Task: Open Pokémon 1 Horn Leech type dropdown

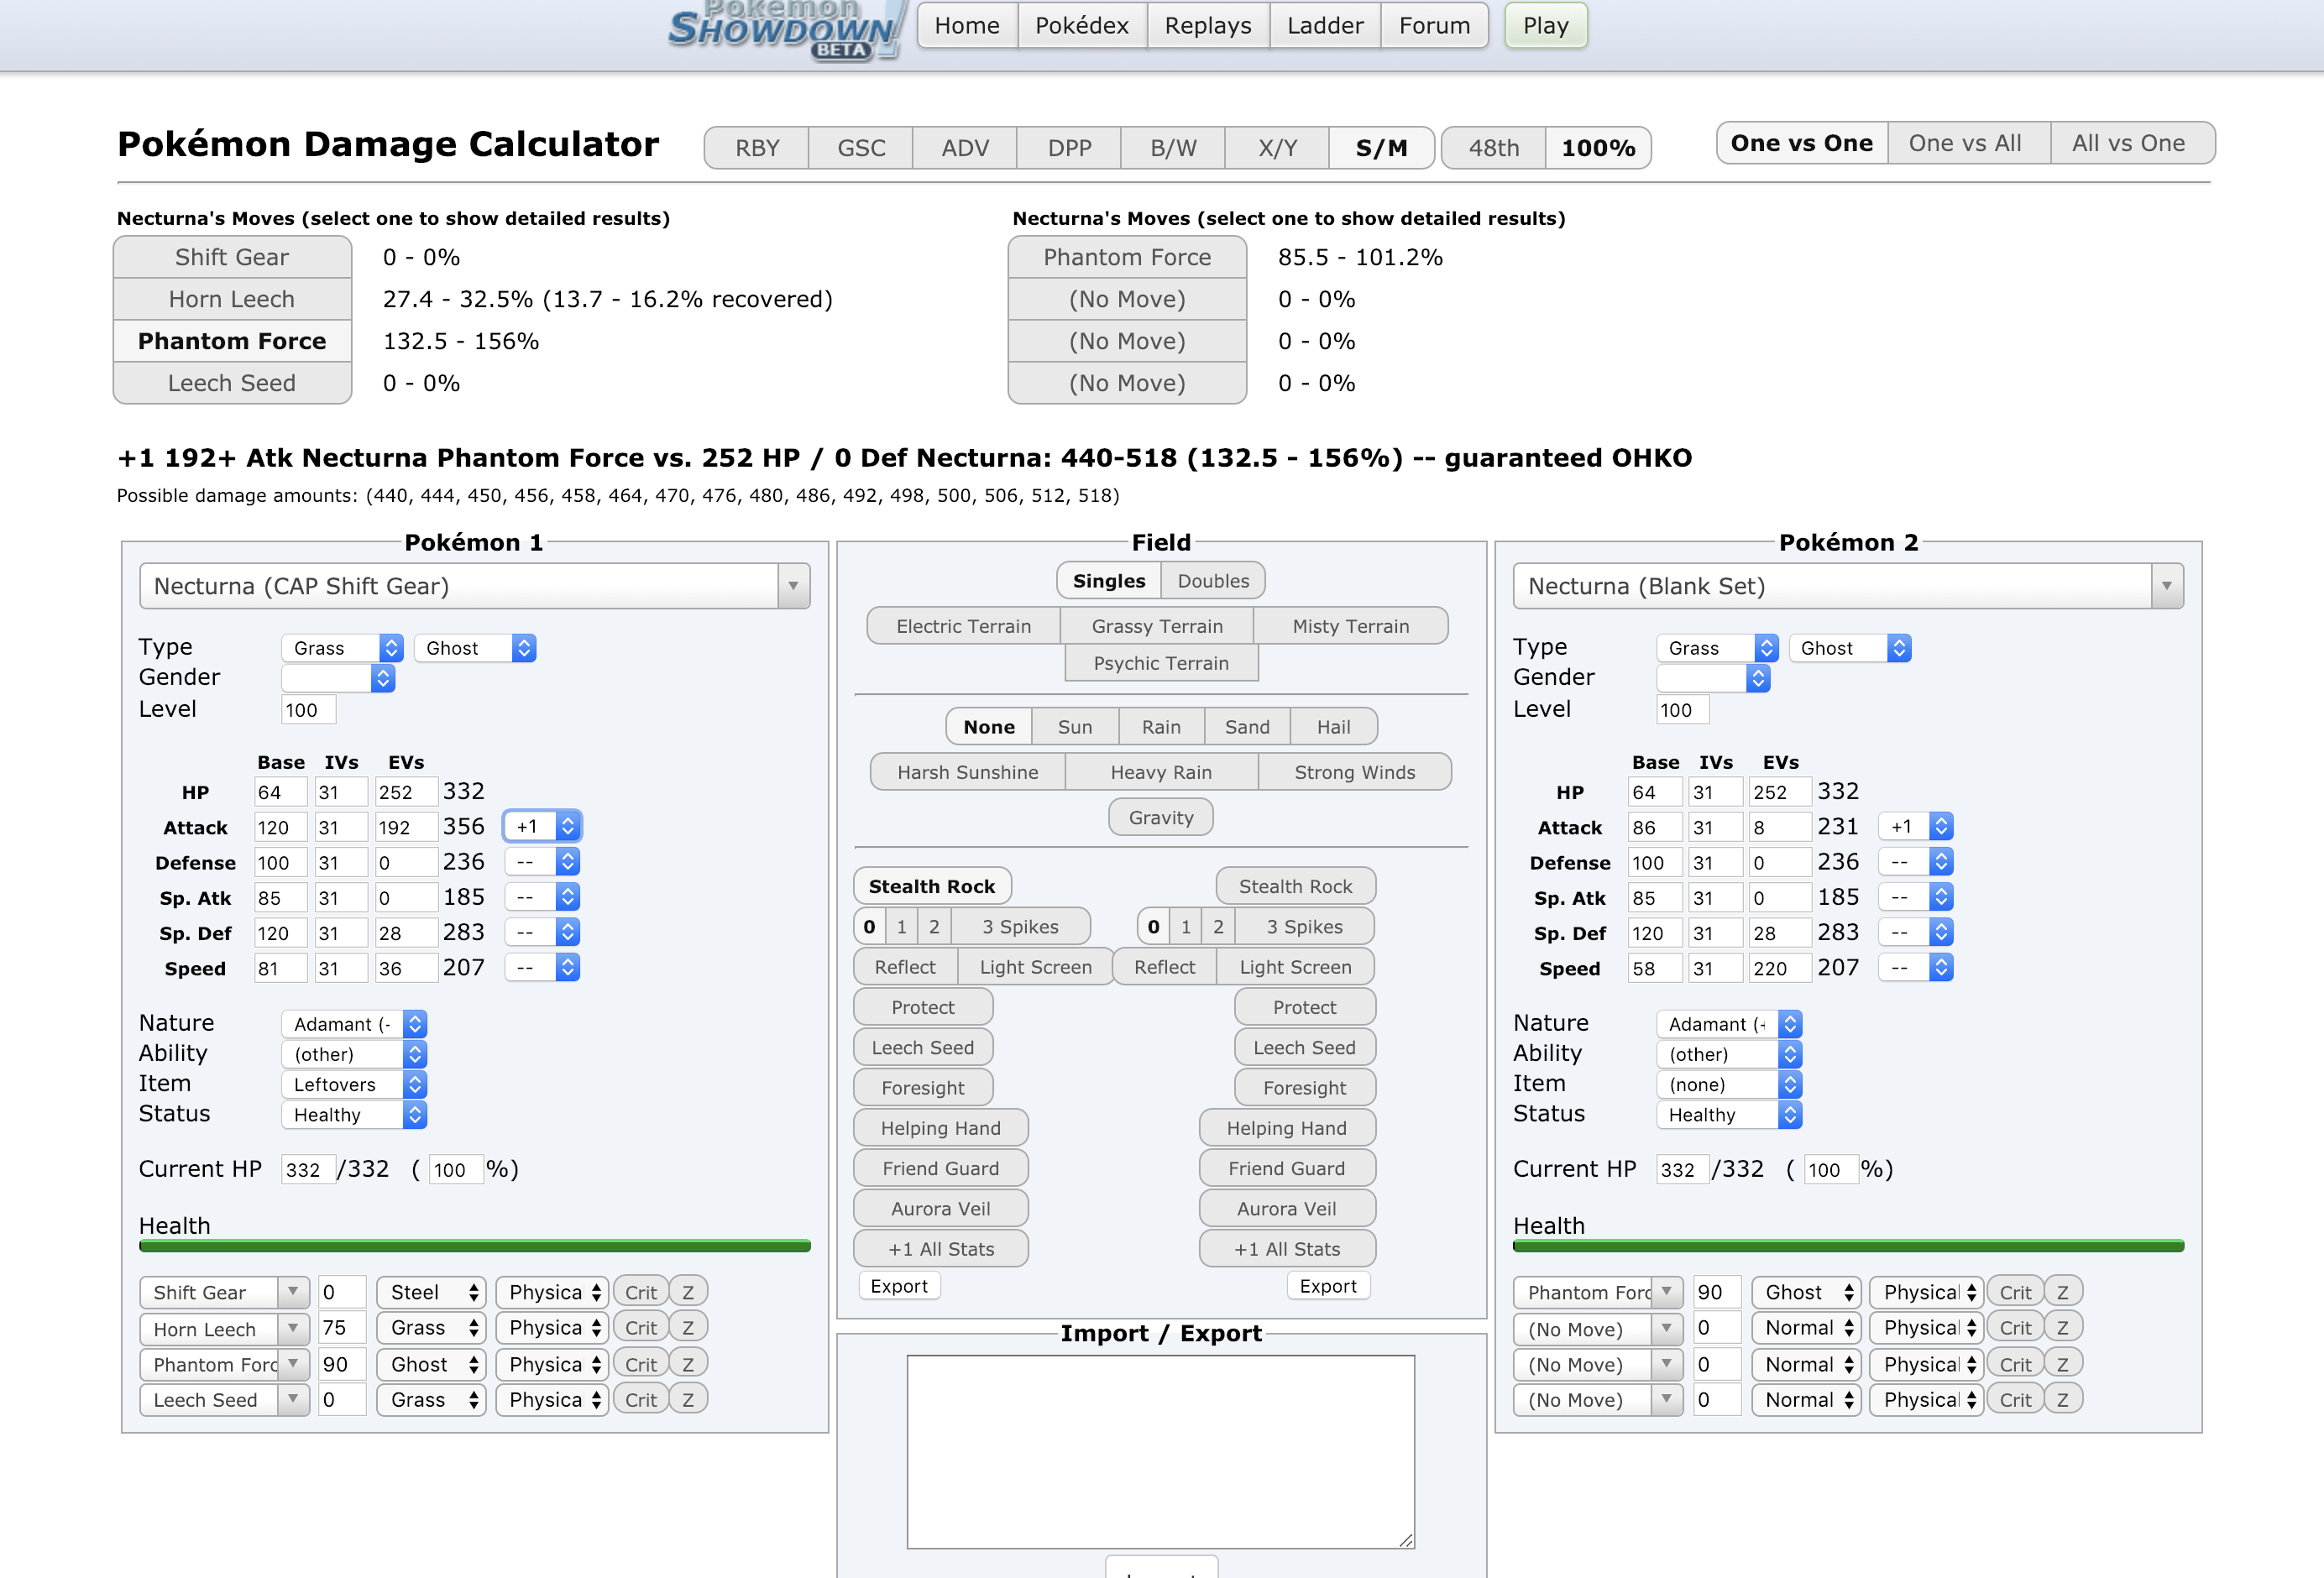Action: 431,1328
